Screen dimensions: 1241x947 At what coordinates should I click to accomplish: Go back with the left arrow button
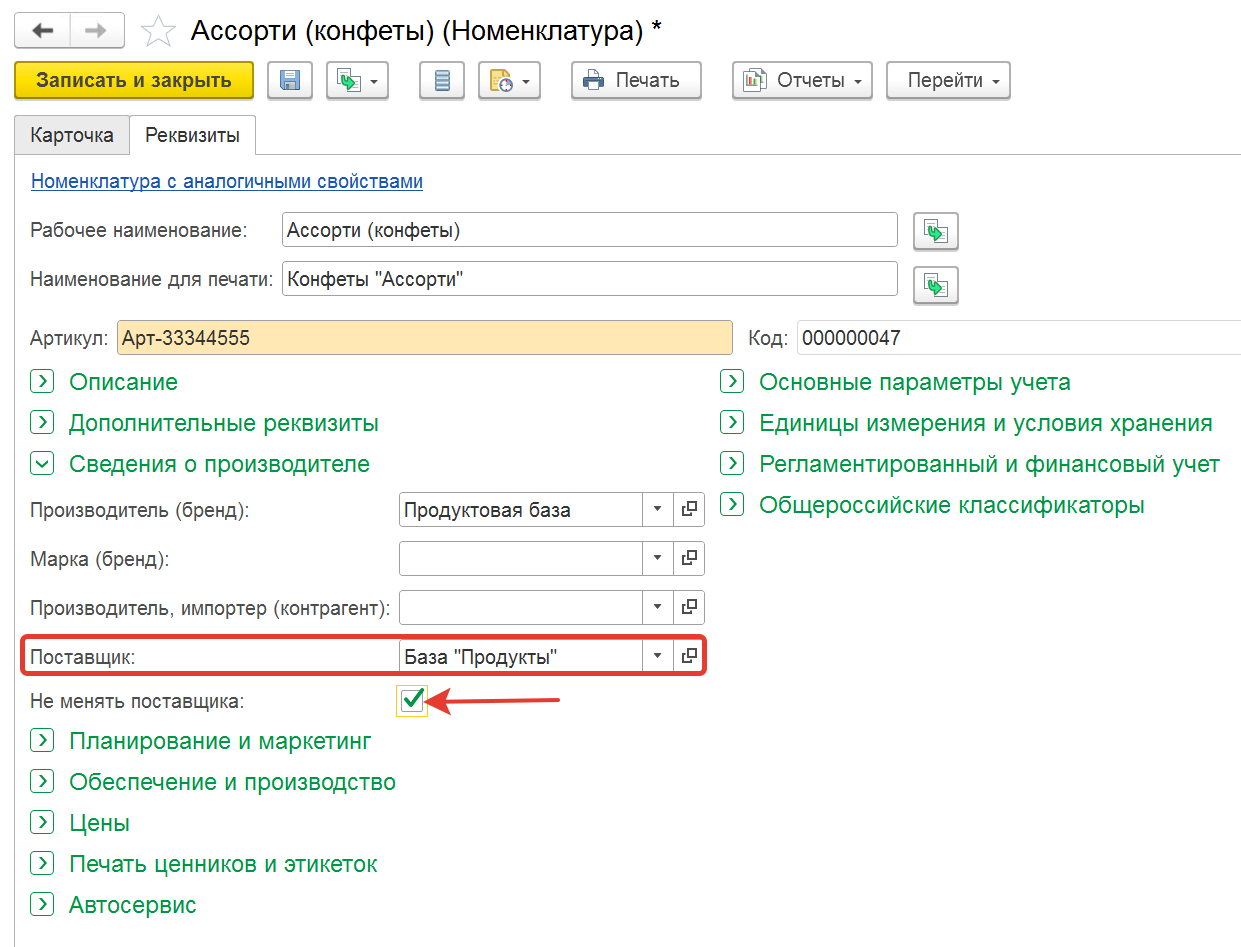coord(42,30)
